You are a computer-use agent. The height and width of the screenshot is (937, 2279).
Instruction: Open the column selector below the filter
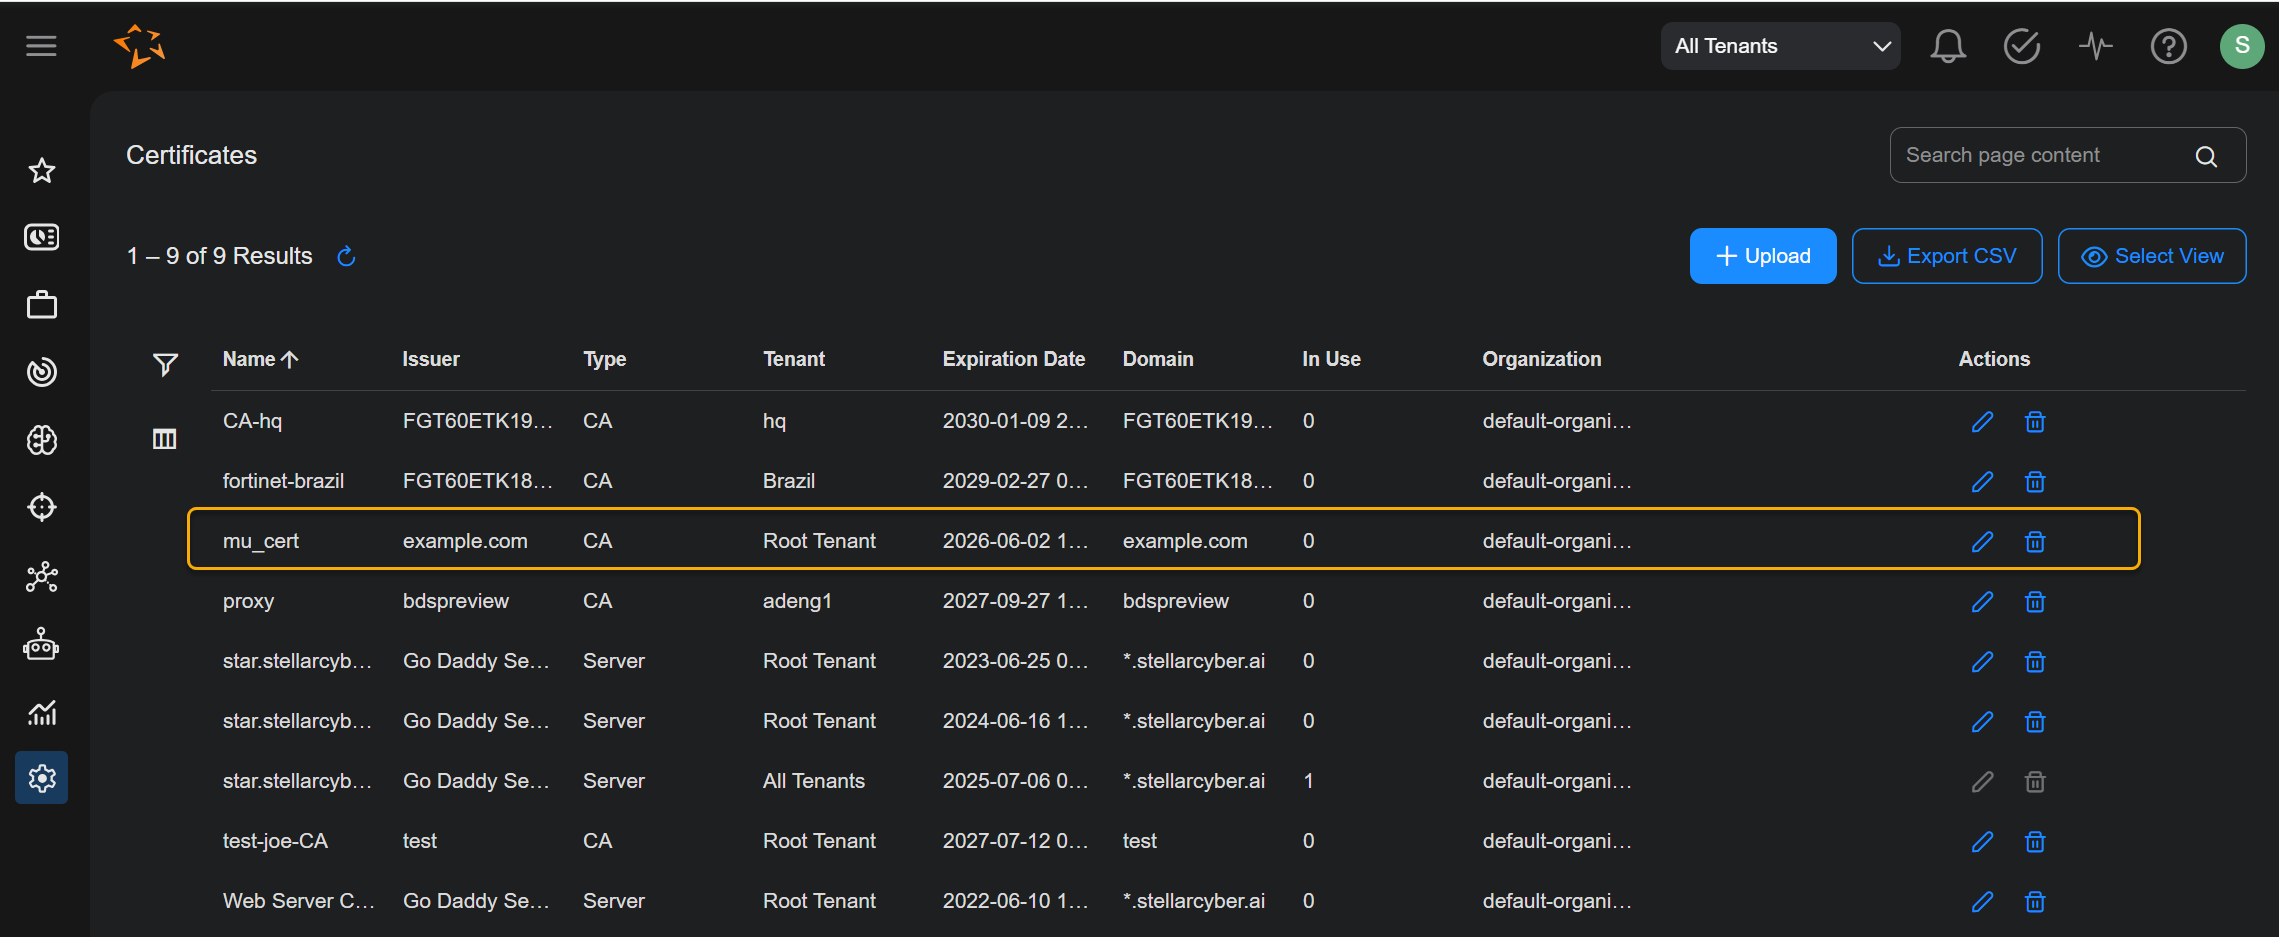tap(164, 437)
